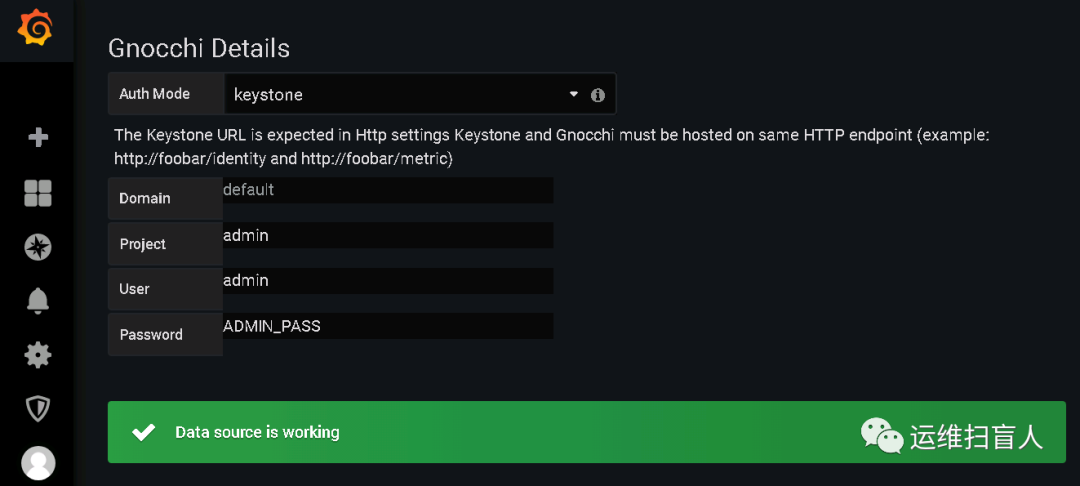Click the Gnocchi Details heading

[x=199, y=47]
